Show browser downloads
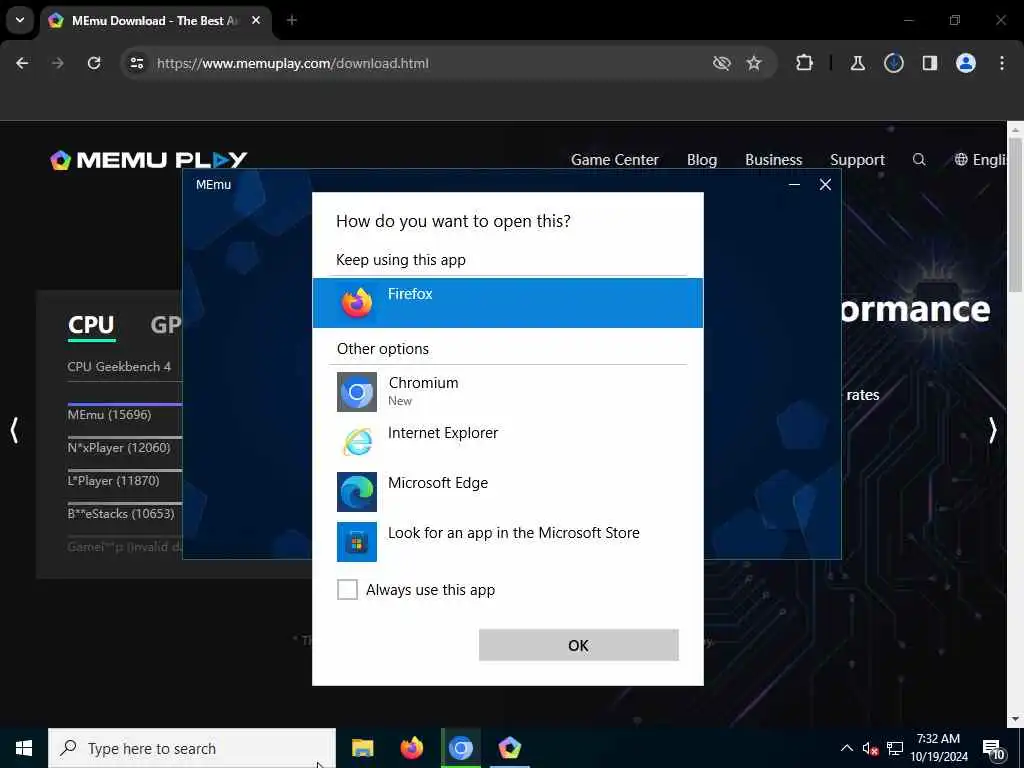1024x768 pixels. click(x=893, y=63)
